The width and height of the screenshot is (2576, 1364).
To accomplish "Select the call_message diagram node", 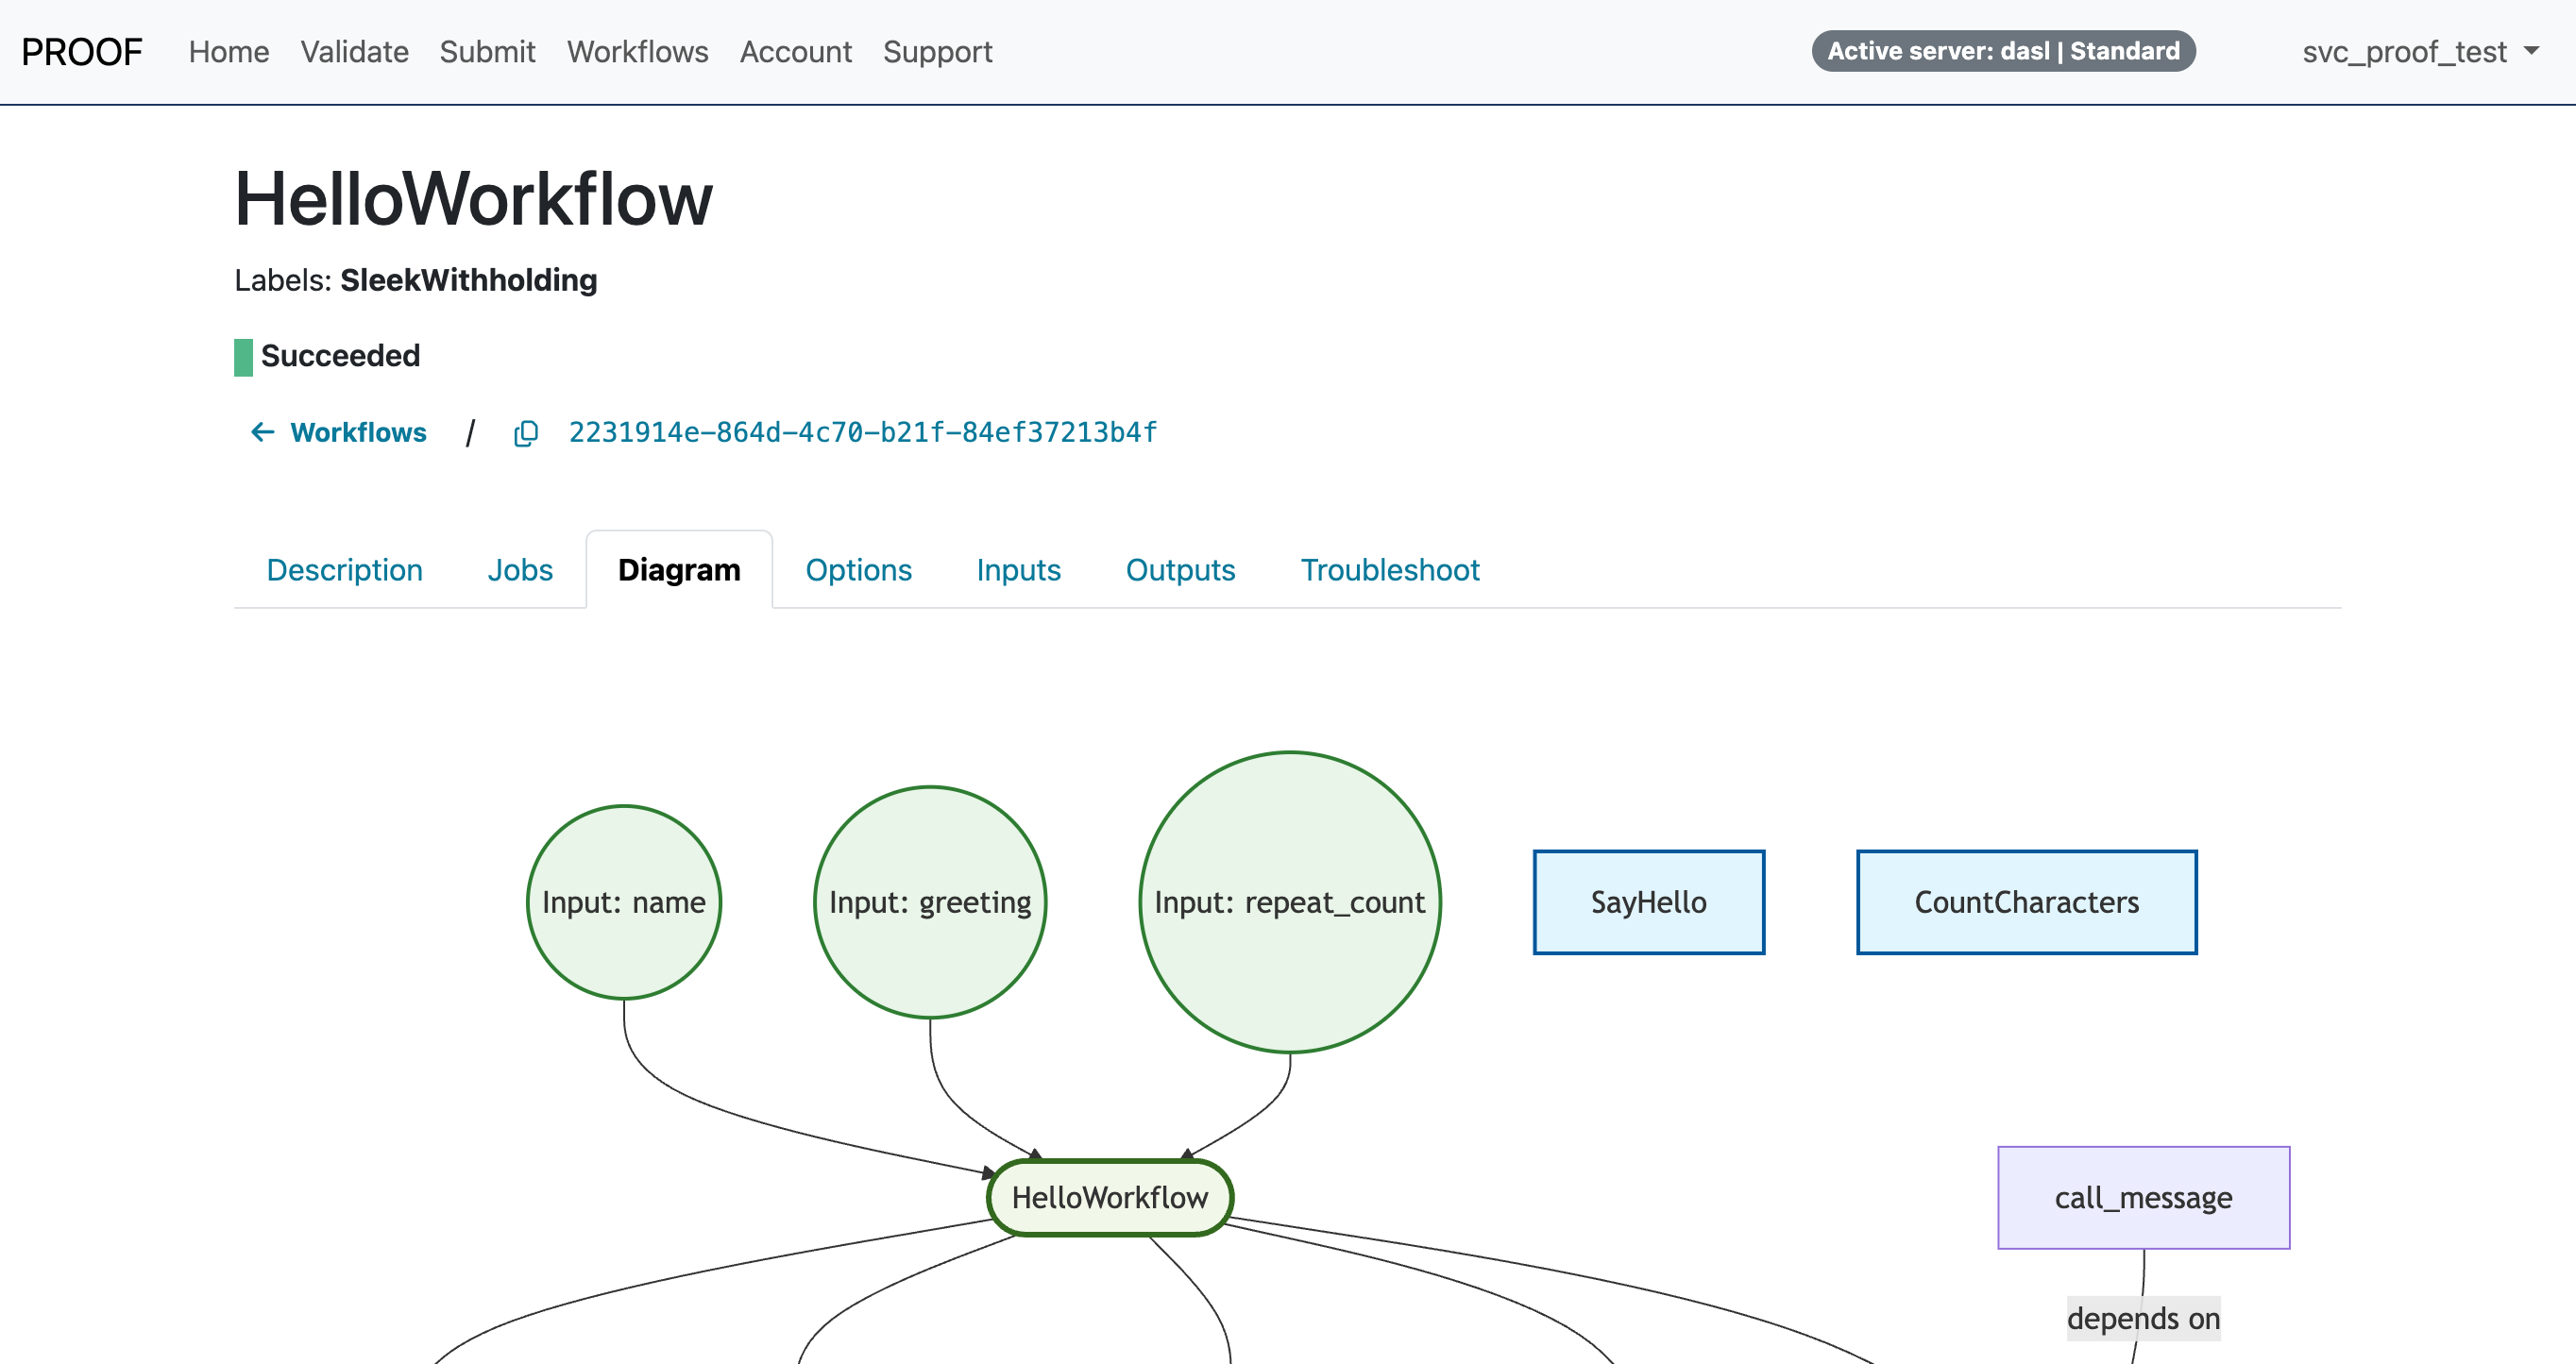I will click(2143, 1197).
